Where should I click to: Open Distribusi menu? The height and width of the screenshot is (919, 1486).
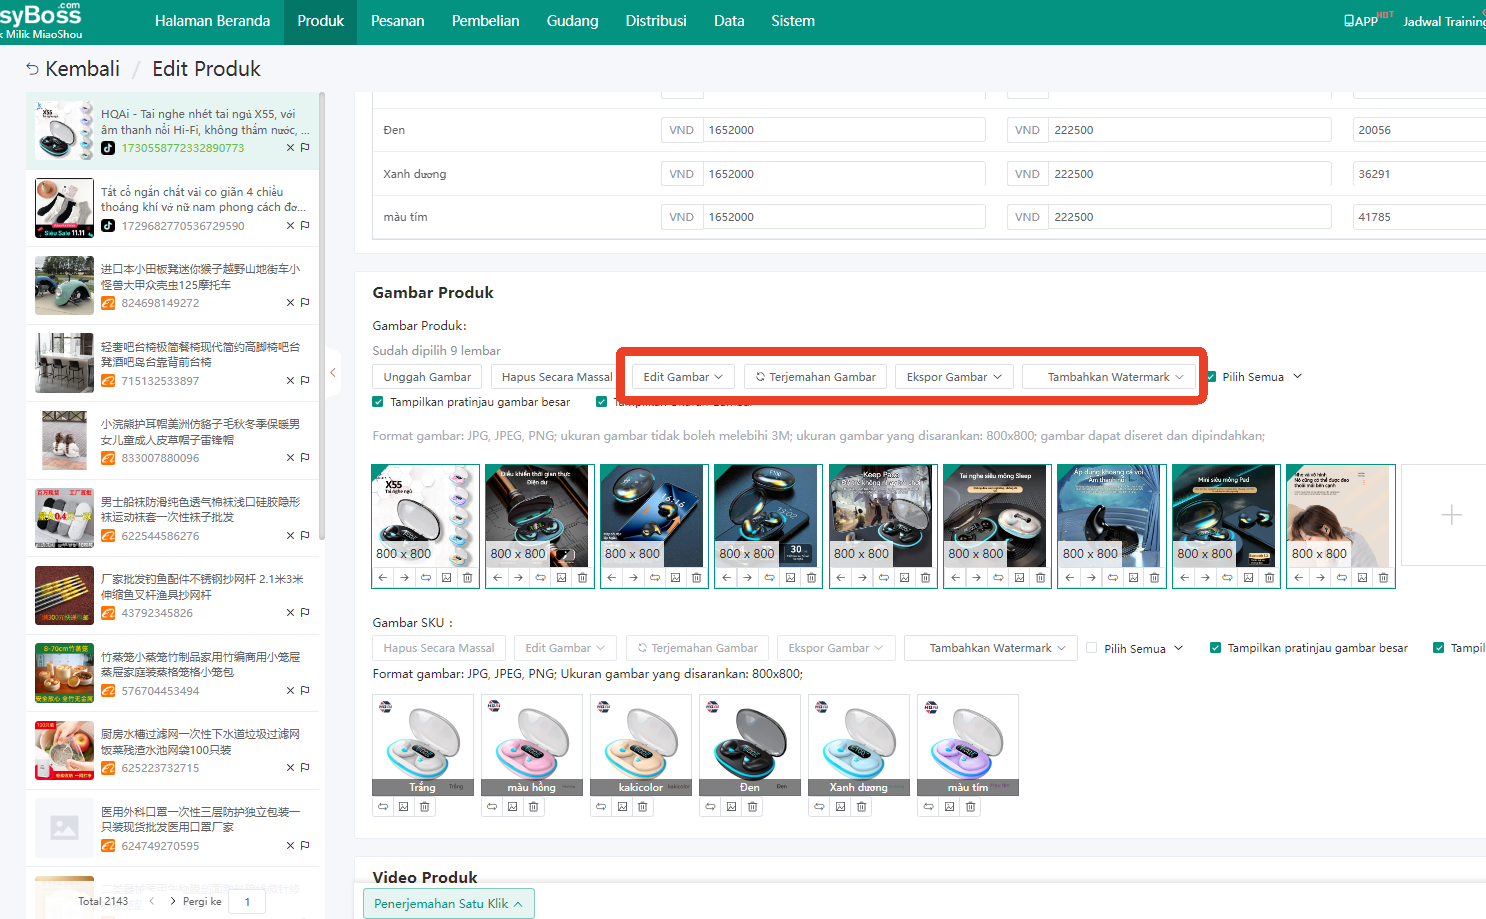tap(656, 21)
